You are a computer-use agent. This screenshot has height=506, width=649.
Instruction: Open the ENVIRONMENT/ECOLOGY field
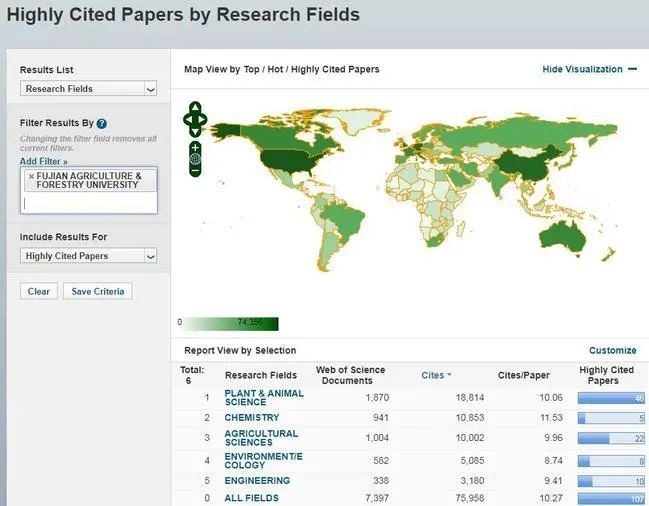coord(264,460)
